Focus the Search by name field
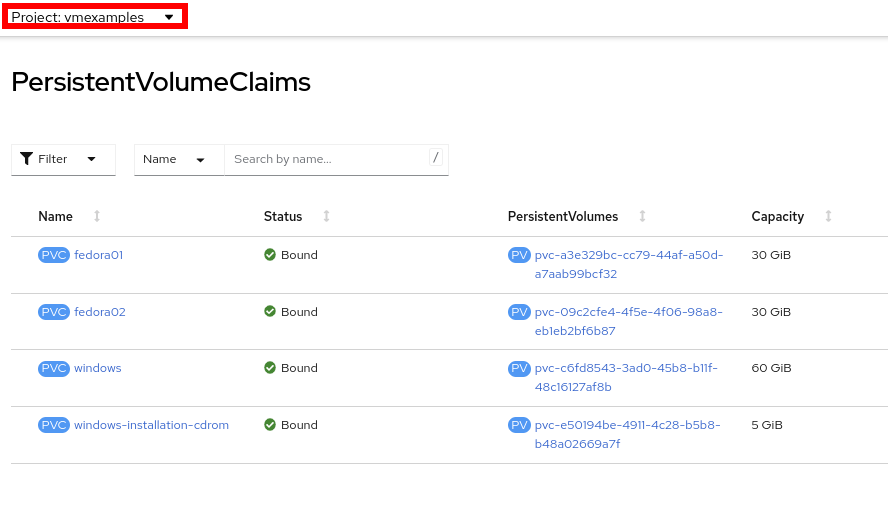Screen dimensions: 888x515 [x=325, y=159]
